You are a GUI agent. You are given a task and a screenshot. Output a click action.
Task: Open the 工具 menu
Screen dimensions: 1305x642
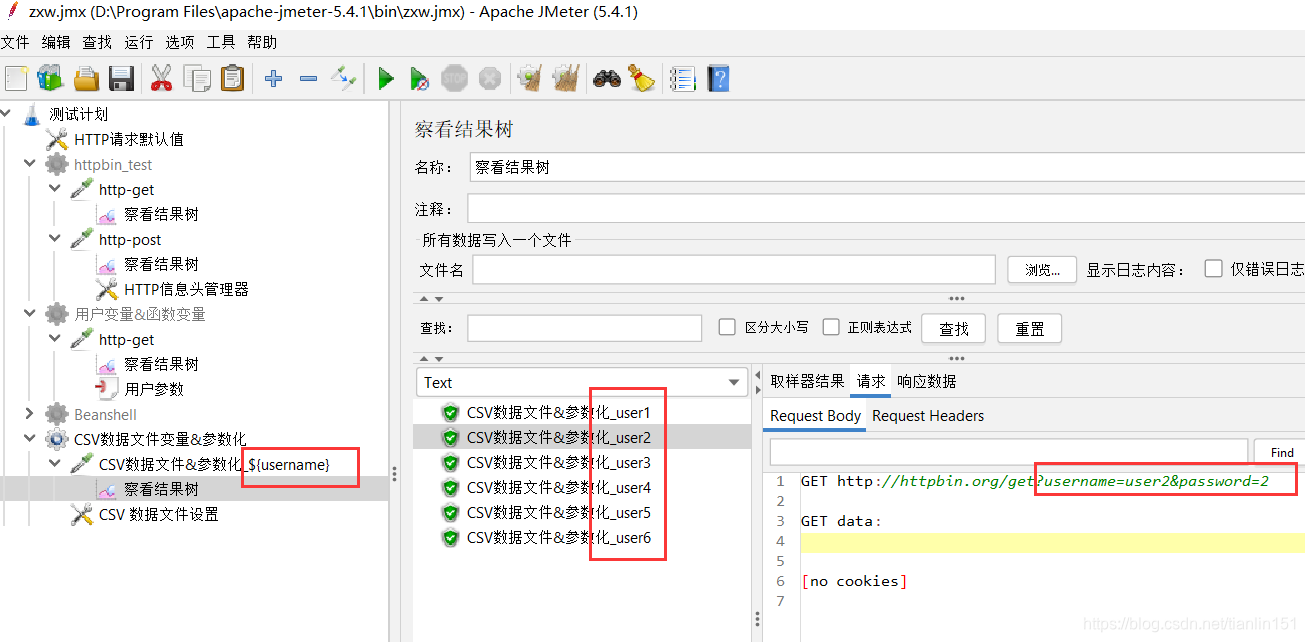[x=221, y=42]
